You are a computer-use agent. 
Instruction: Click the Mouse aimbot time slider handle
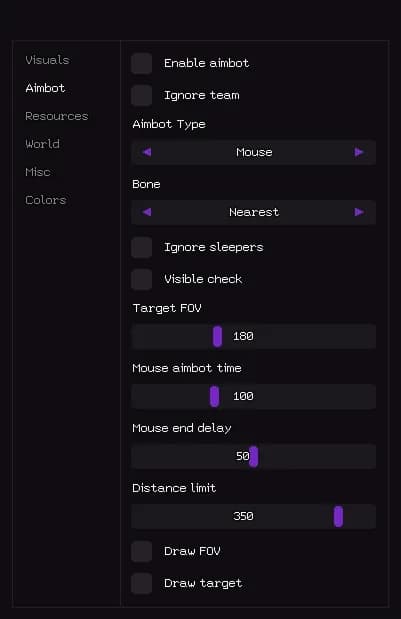(x=214, y=396)
